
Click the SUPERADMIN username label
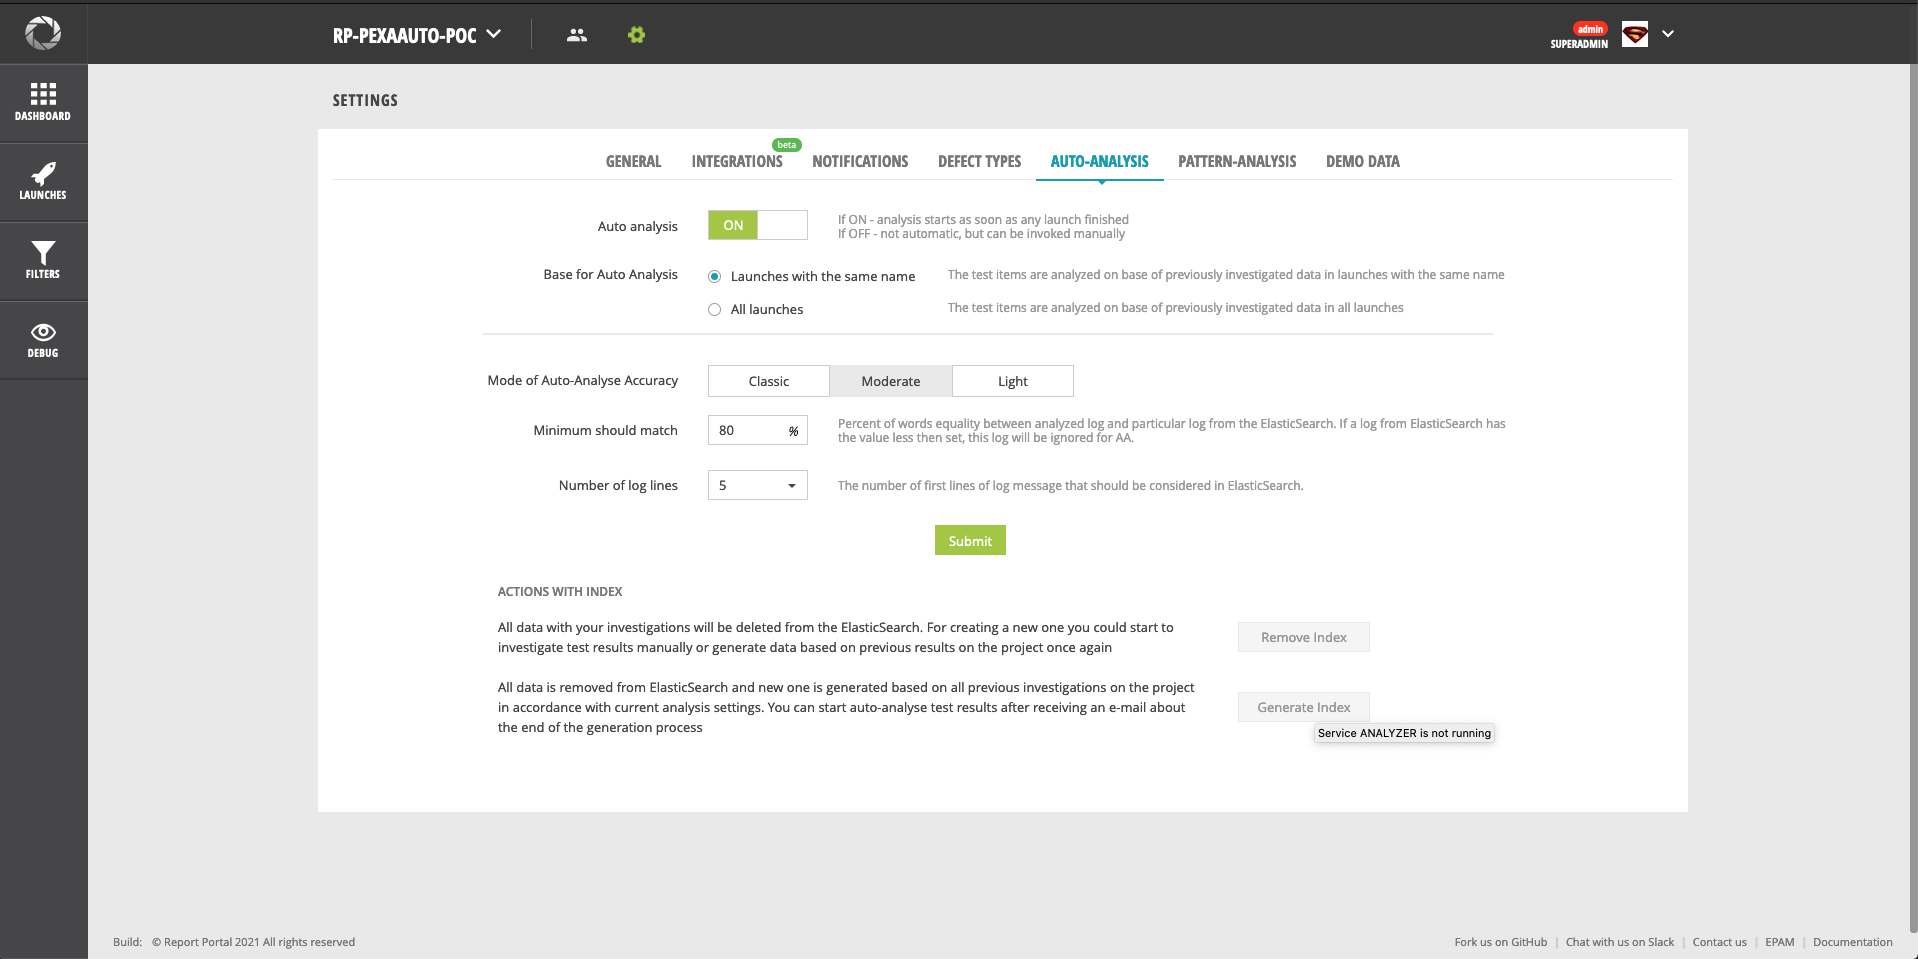click(x=1579, y=44)
